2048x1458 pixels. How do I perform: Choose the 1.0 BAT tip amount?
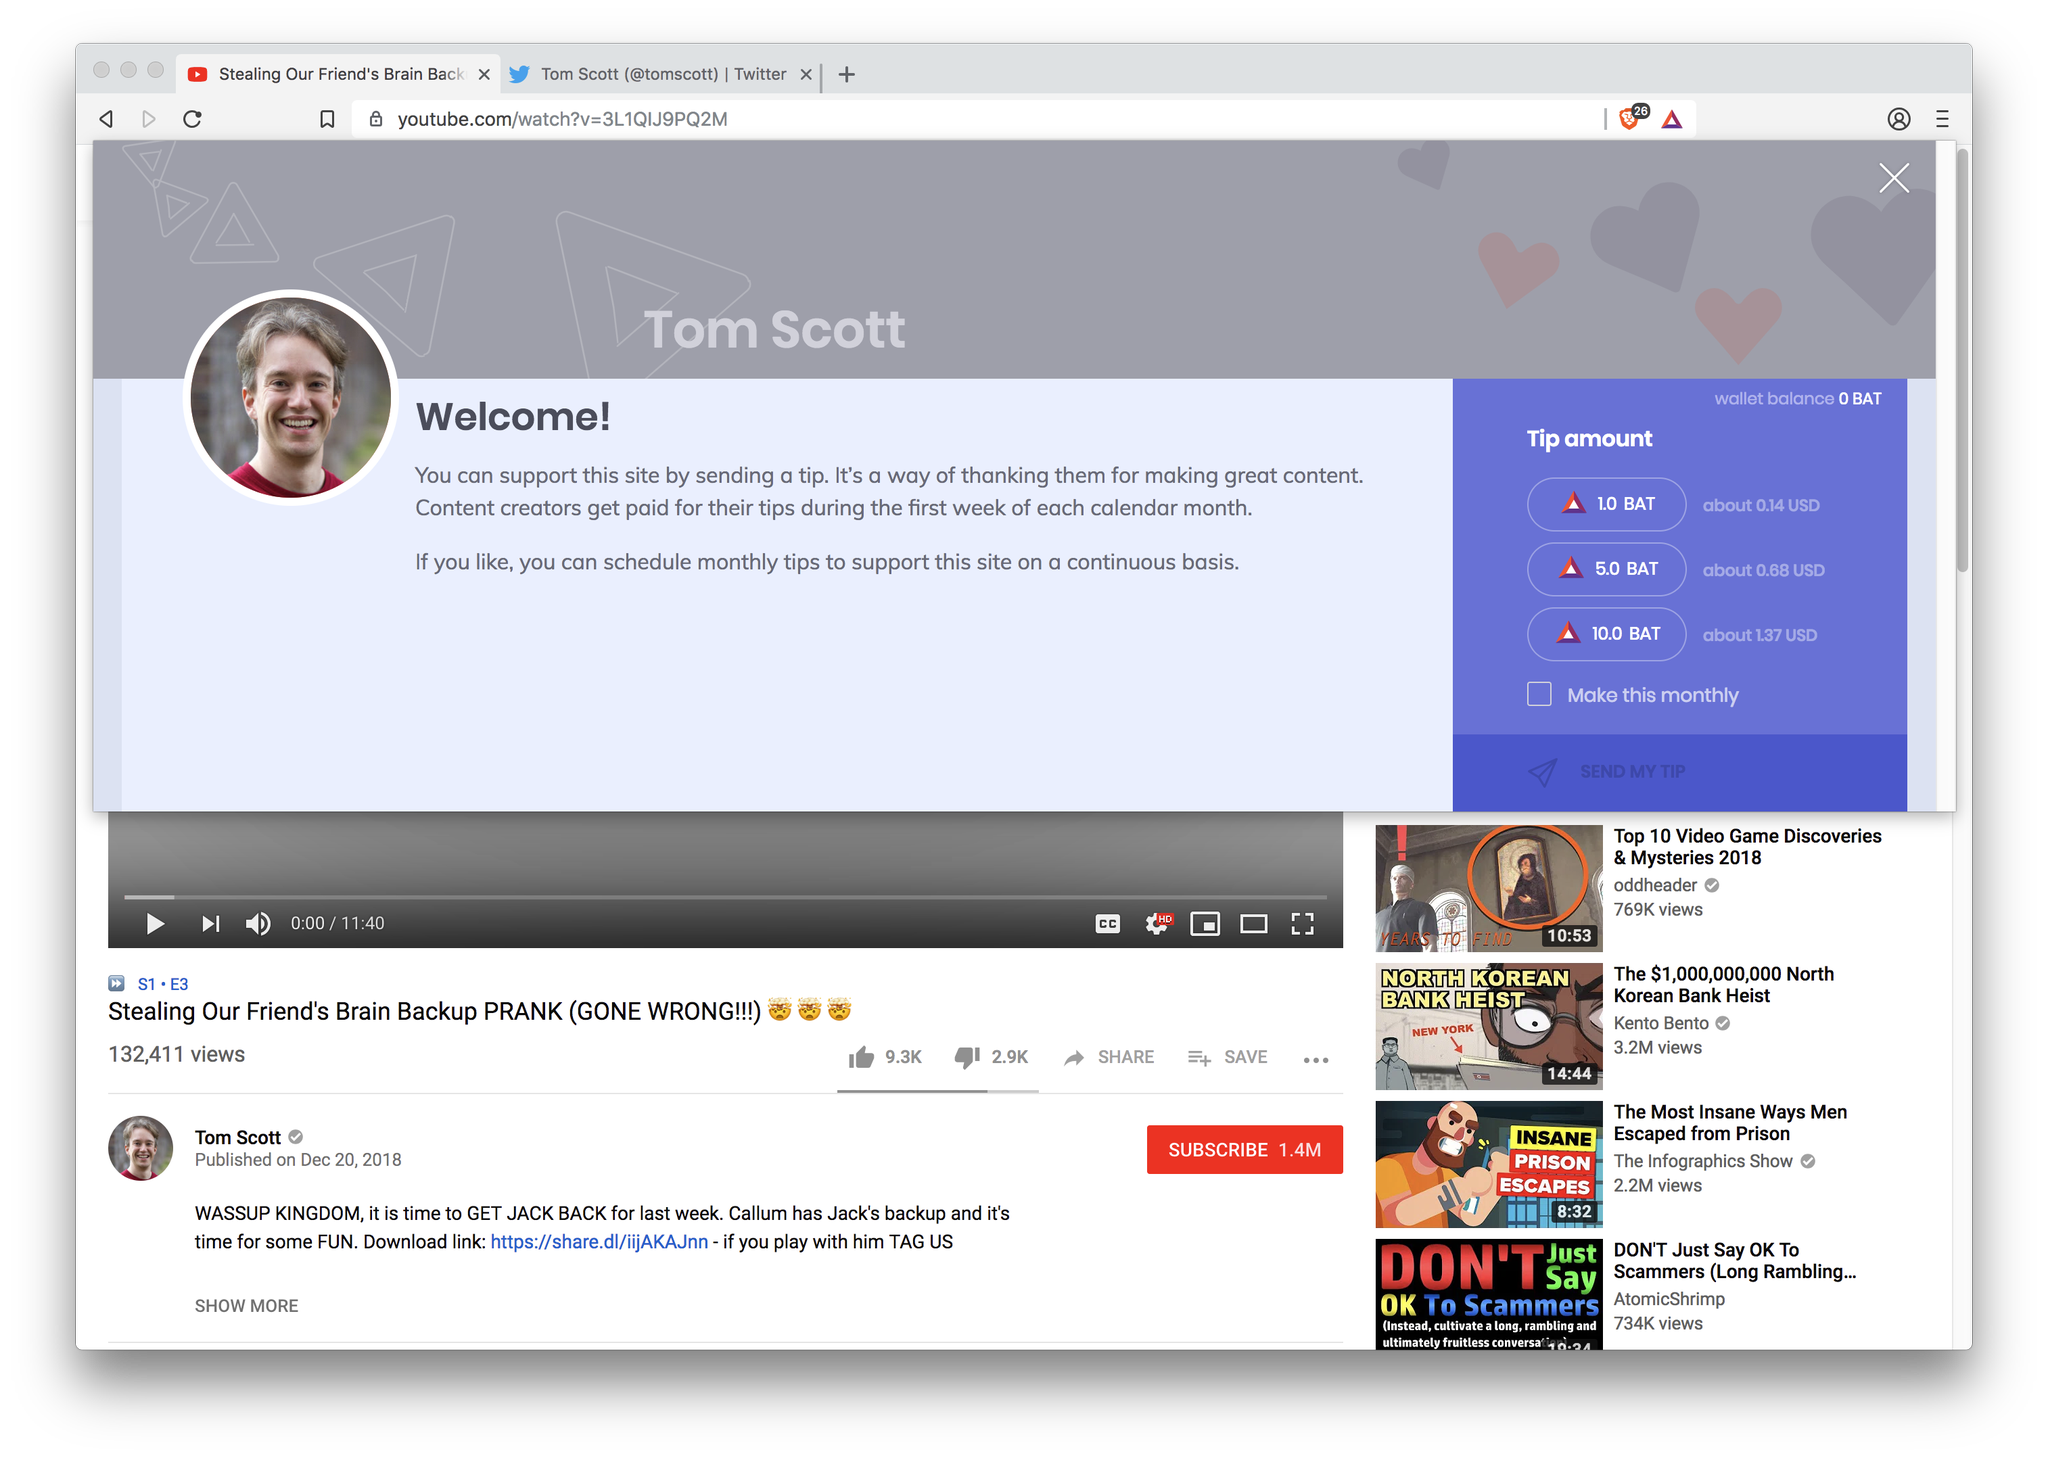tap(1606, 504)
